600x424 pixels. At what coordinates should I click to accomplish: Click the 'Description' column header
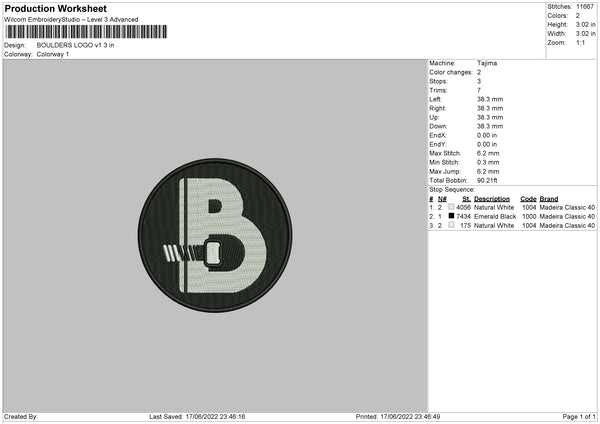pos(492,199)
